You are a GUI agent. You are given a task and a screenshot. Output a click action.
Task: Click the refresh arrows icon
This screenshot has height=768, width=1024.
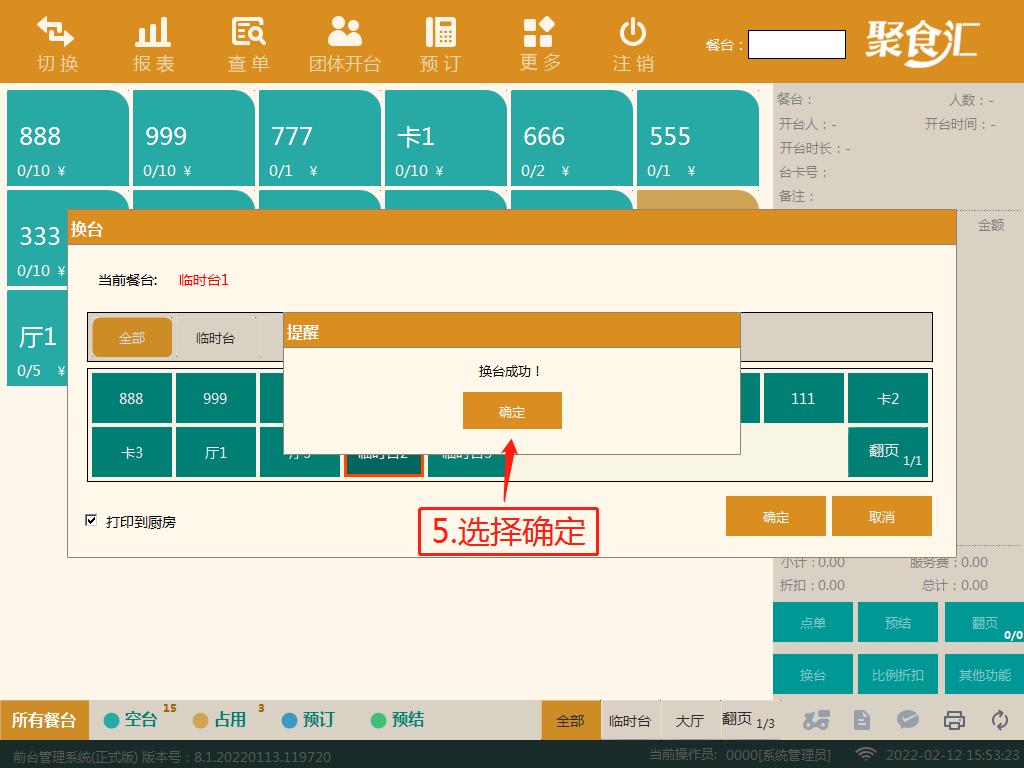1000,720
